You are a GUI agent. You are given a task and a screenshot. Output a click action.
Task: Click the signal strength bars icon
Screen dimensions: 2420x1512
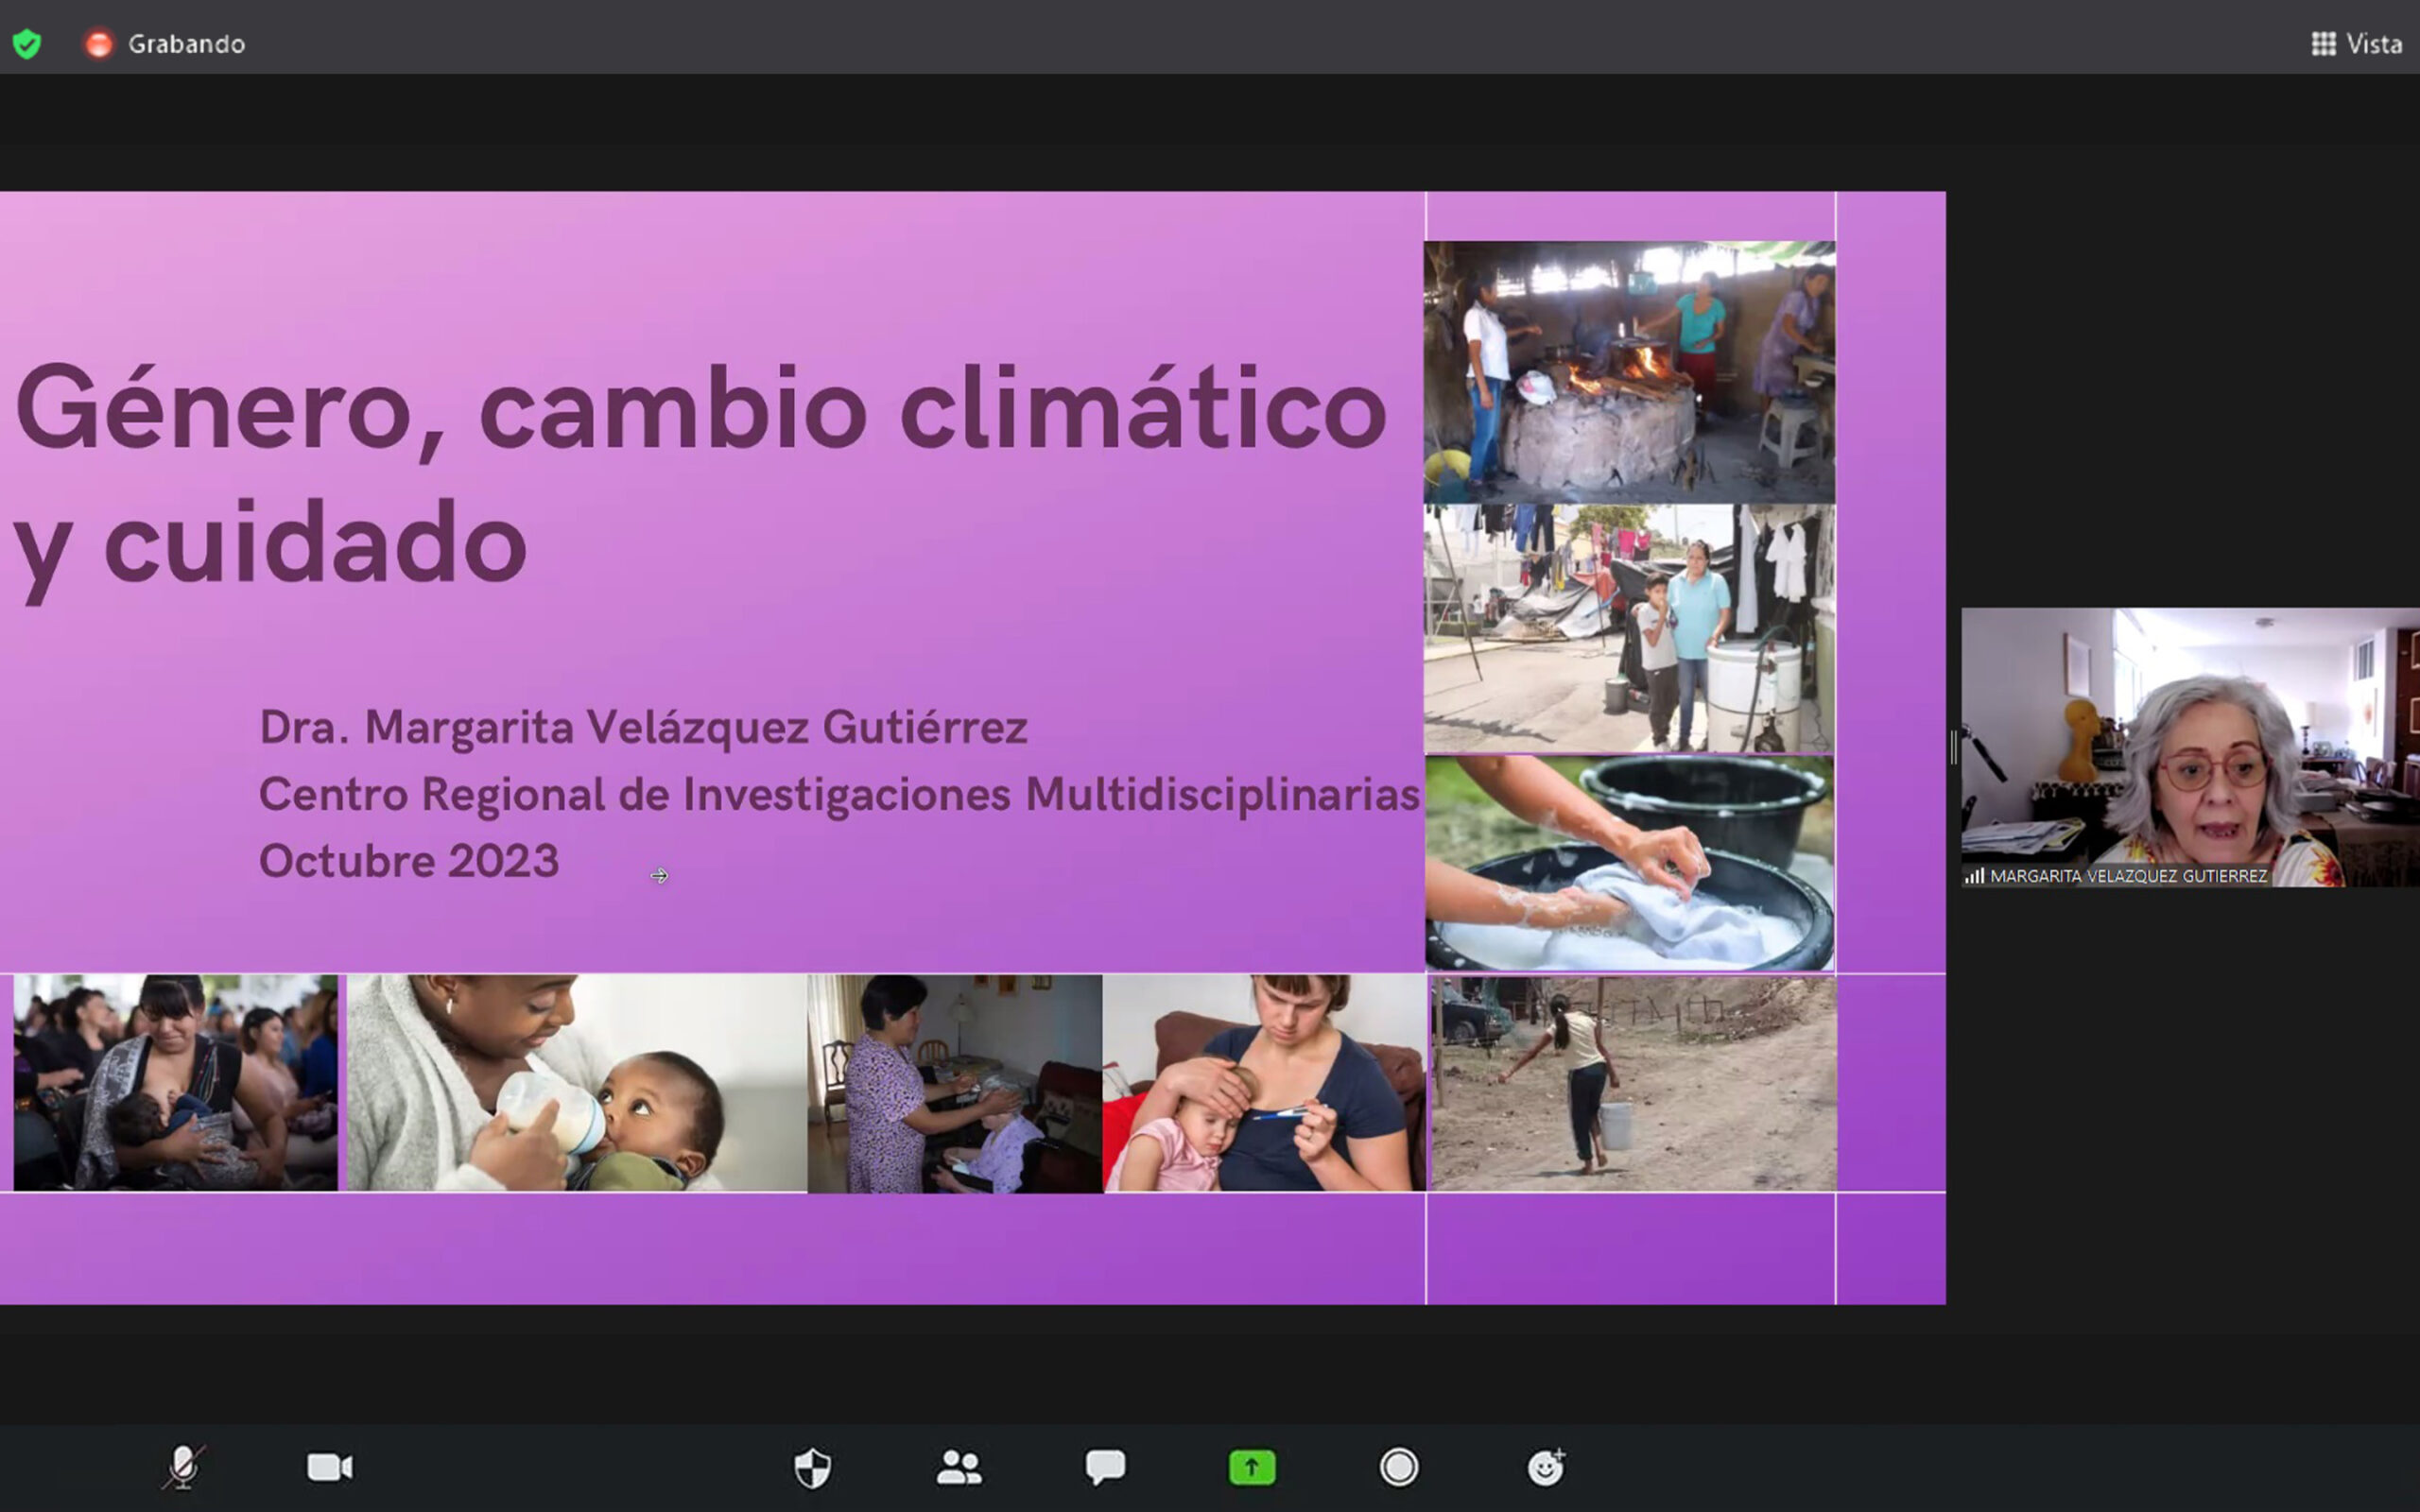pyautogui.click(x=1975, y=876)
